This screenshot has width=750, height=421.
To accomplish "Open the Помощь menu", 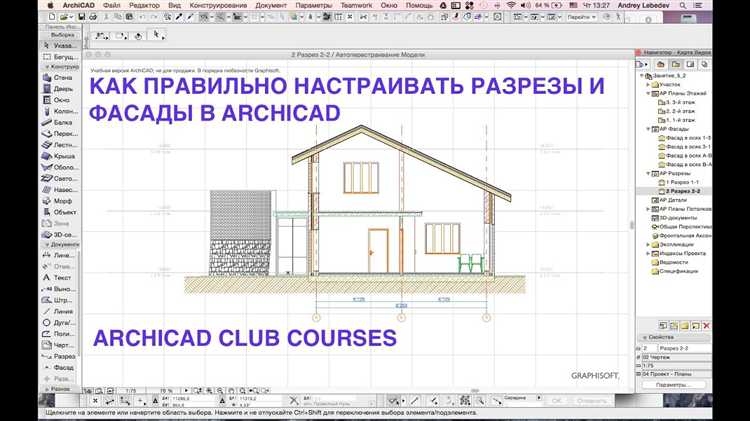I will point(419,5).
